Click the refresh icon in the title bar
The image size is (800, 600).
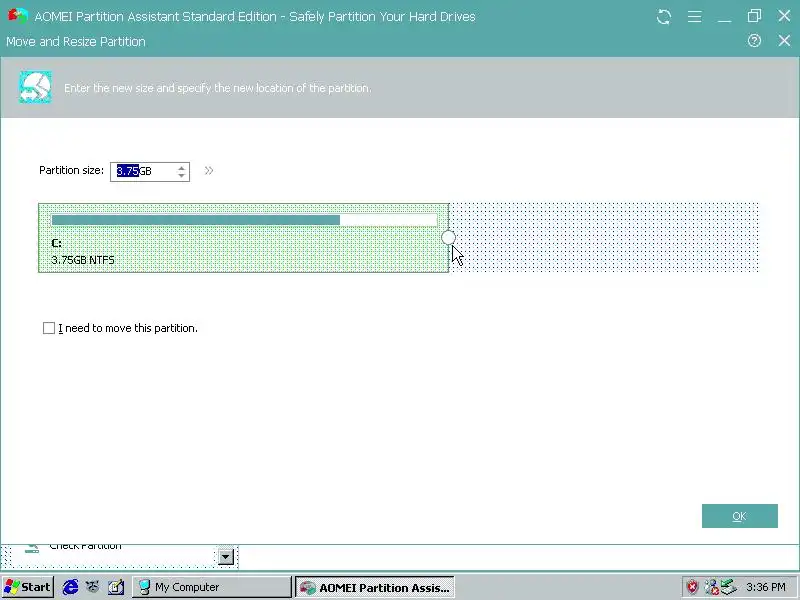pos(664,16)
